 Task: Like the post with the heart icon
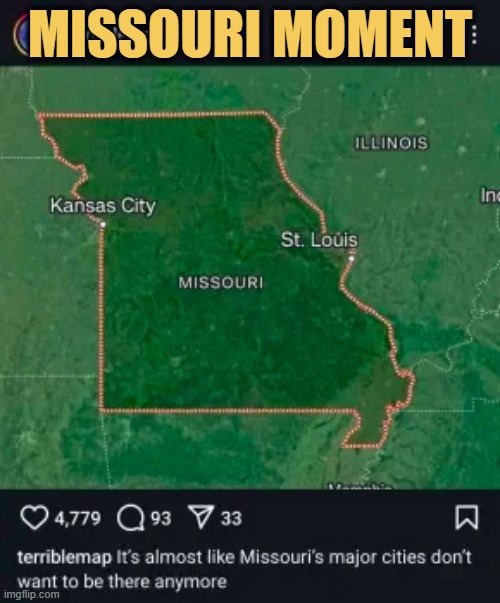34,518
